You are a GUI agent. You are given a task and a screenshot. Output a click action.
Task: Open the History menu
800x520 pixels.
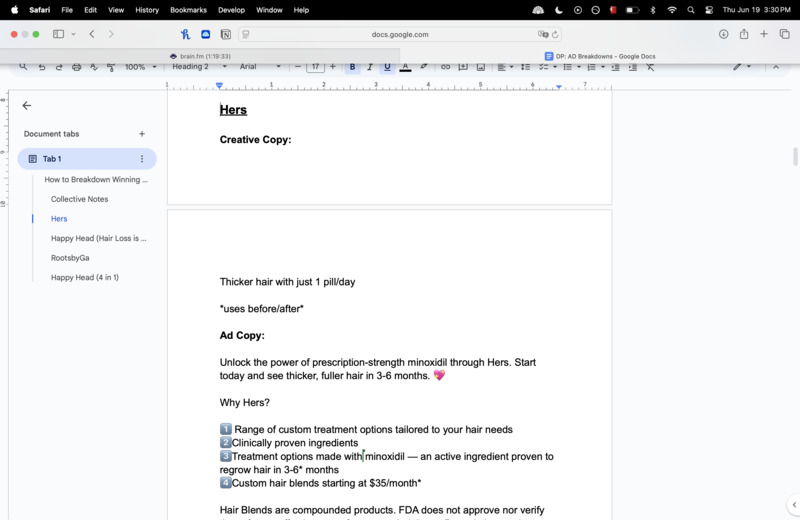147,10
